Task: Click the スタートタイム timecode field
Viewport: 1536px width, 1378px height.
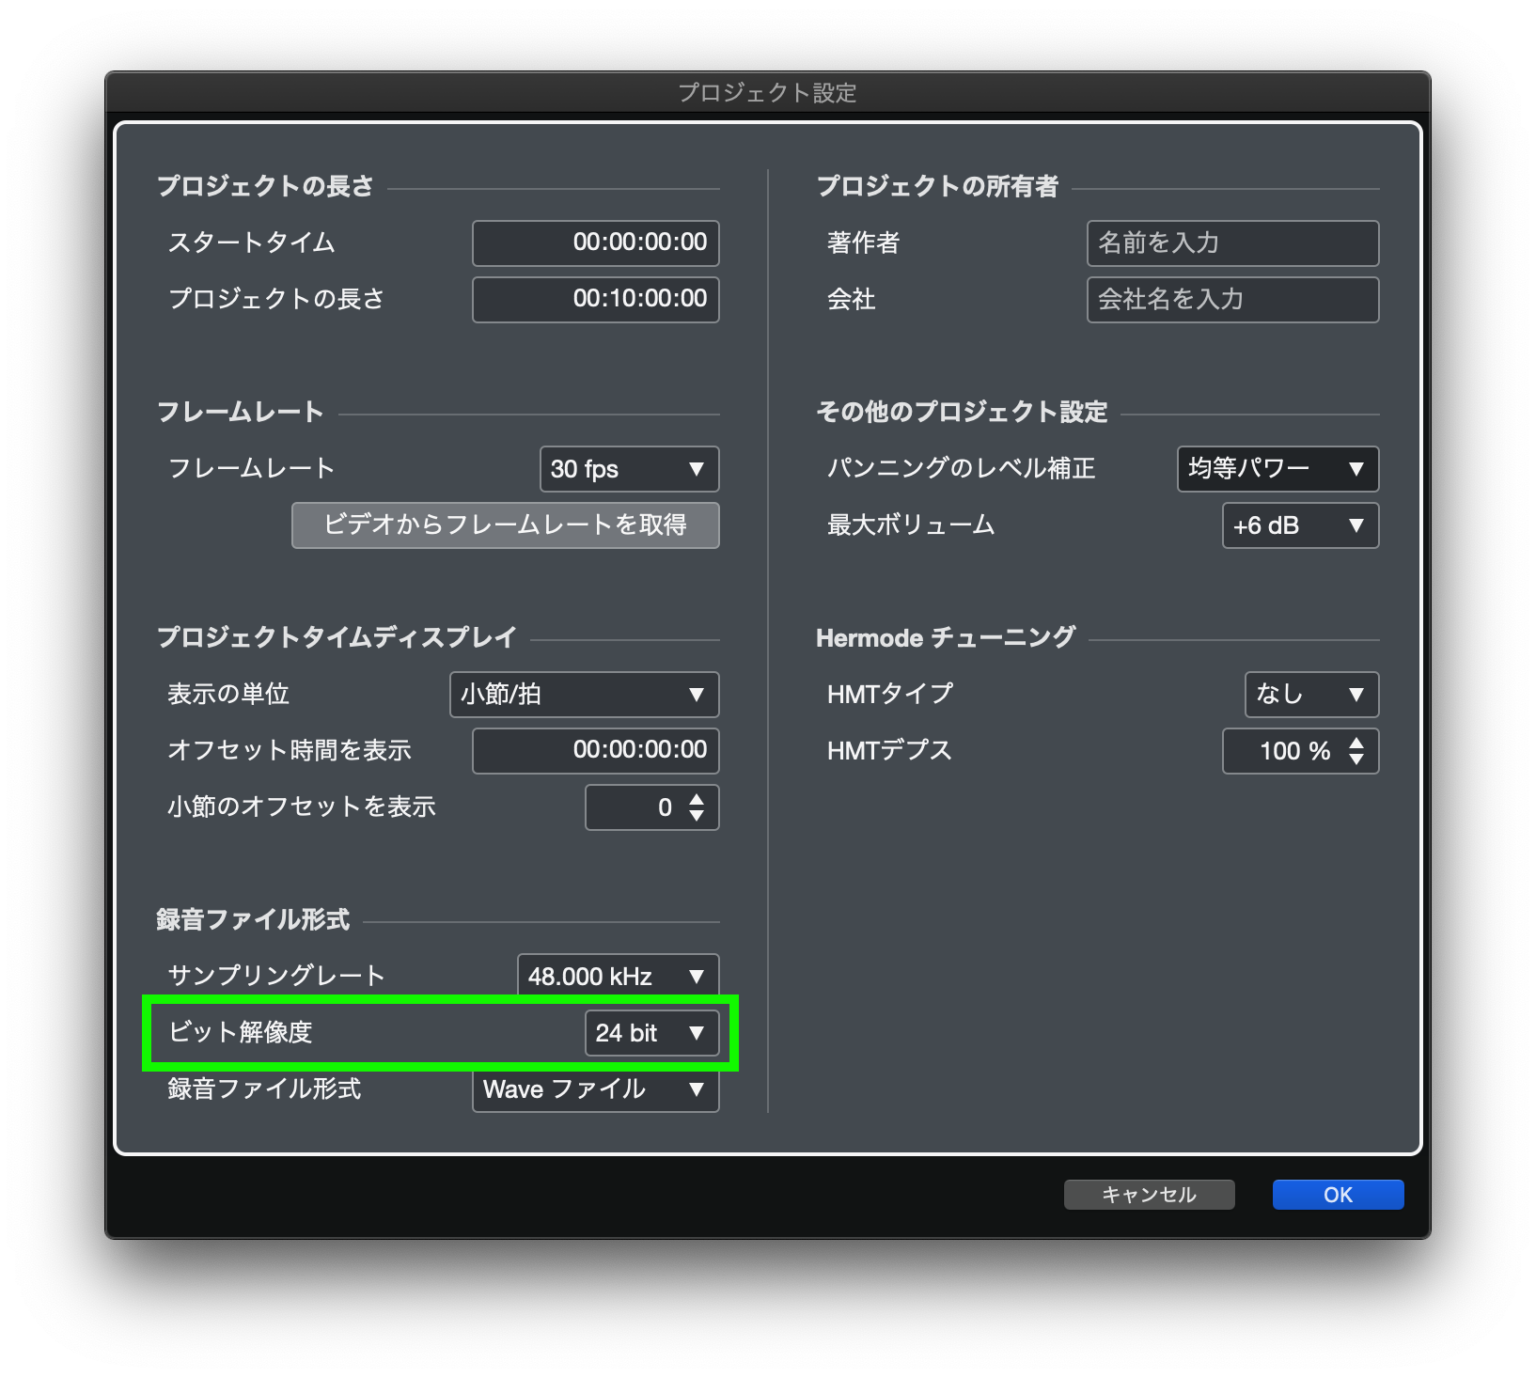Action: click(595, 243)
